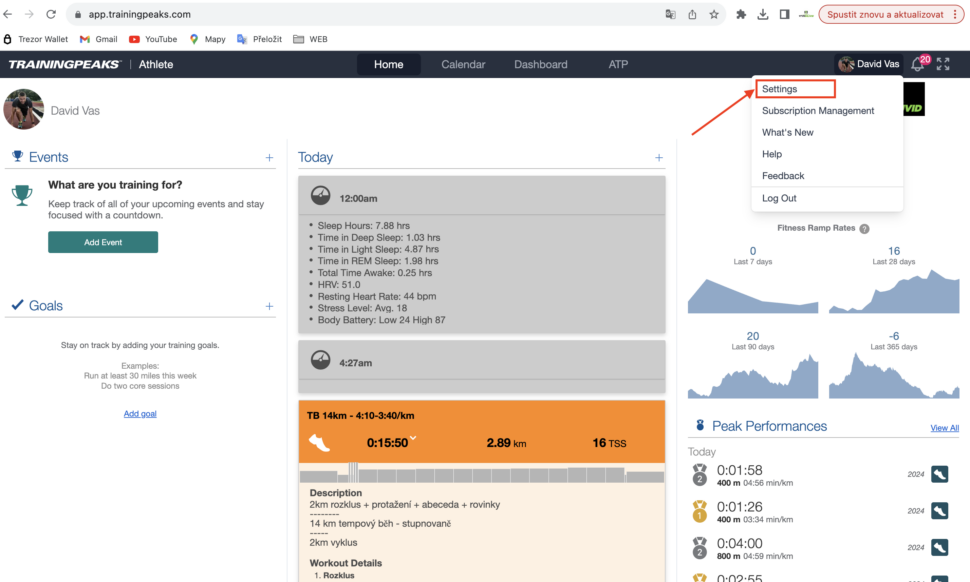Click the workout interval structure graph

(482, 473)
